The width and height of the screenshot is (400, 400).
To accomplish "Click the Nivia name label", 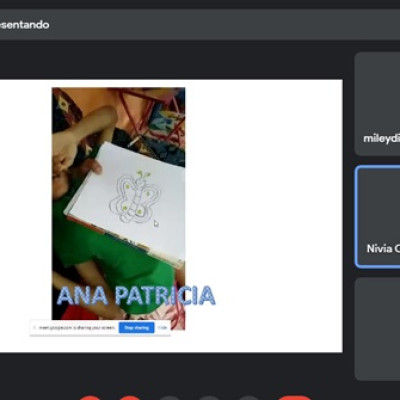I will point(383,248).
